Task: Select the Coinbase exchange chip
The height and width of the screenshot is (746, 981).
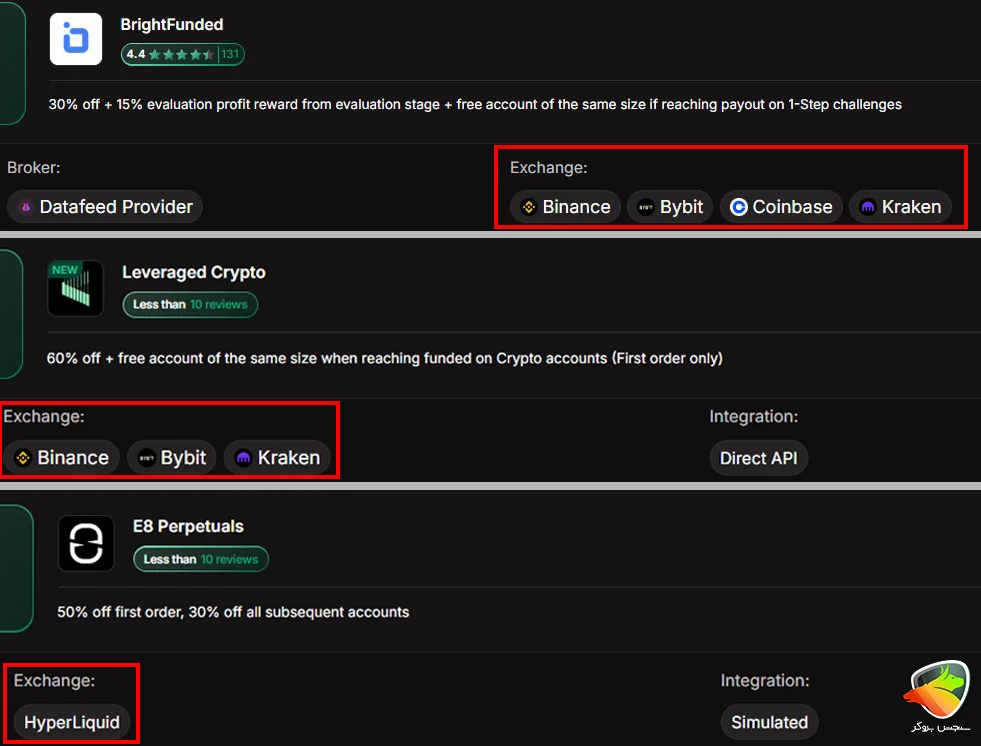Action: point(781,207)
